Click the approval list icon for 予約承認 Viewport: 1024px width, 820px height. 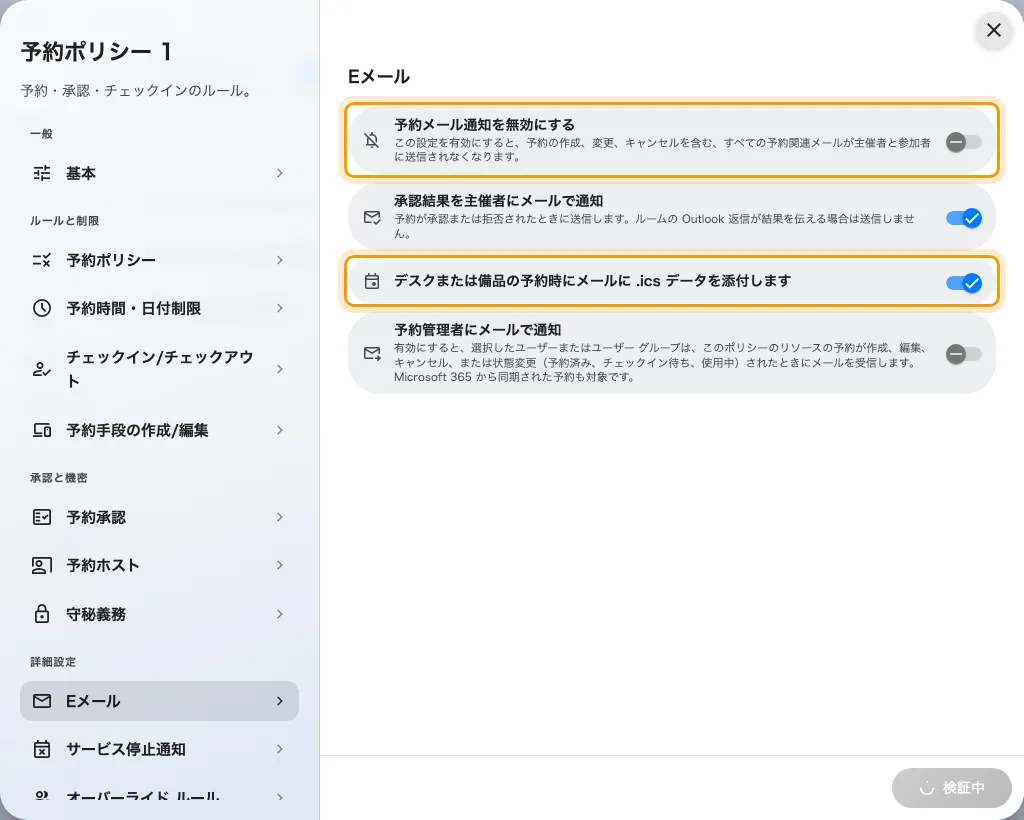pyautogui.click(x=42, y=517)
